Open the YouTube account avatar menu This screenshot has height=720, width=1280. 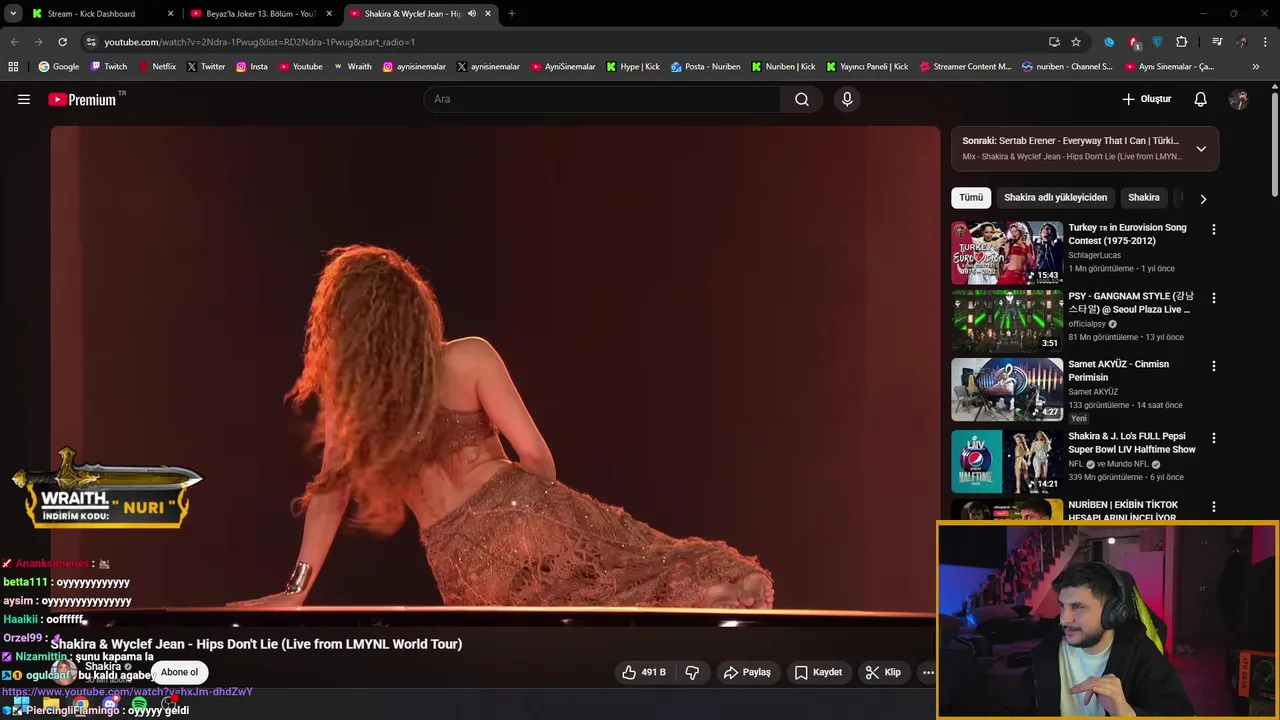click(x=1239, y=99)
